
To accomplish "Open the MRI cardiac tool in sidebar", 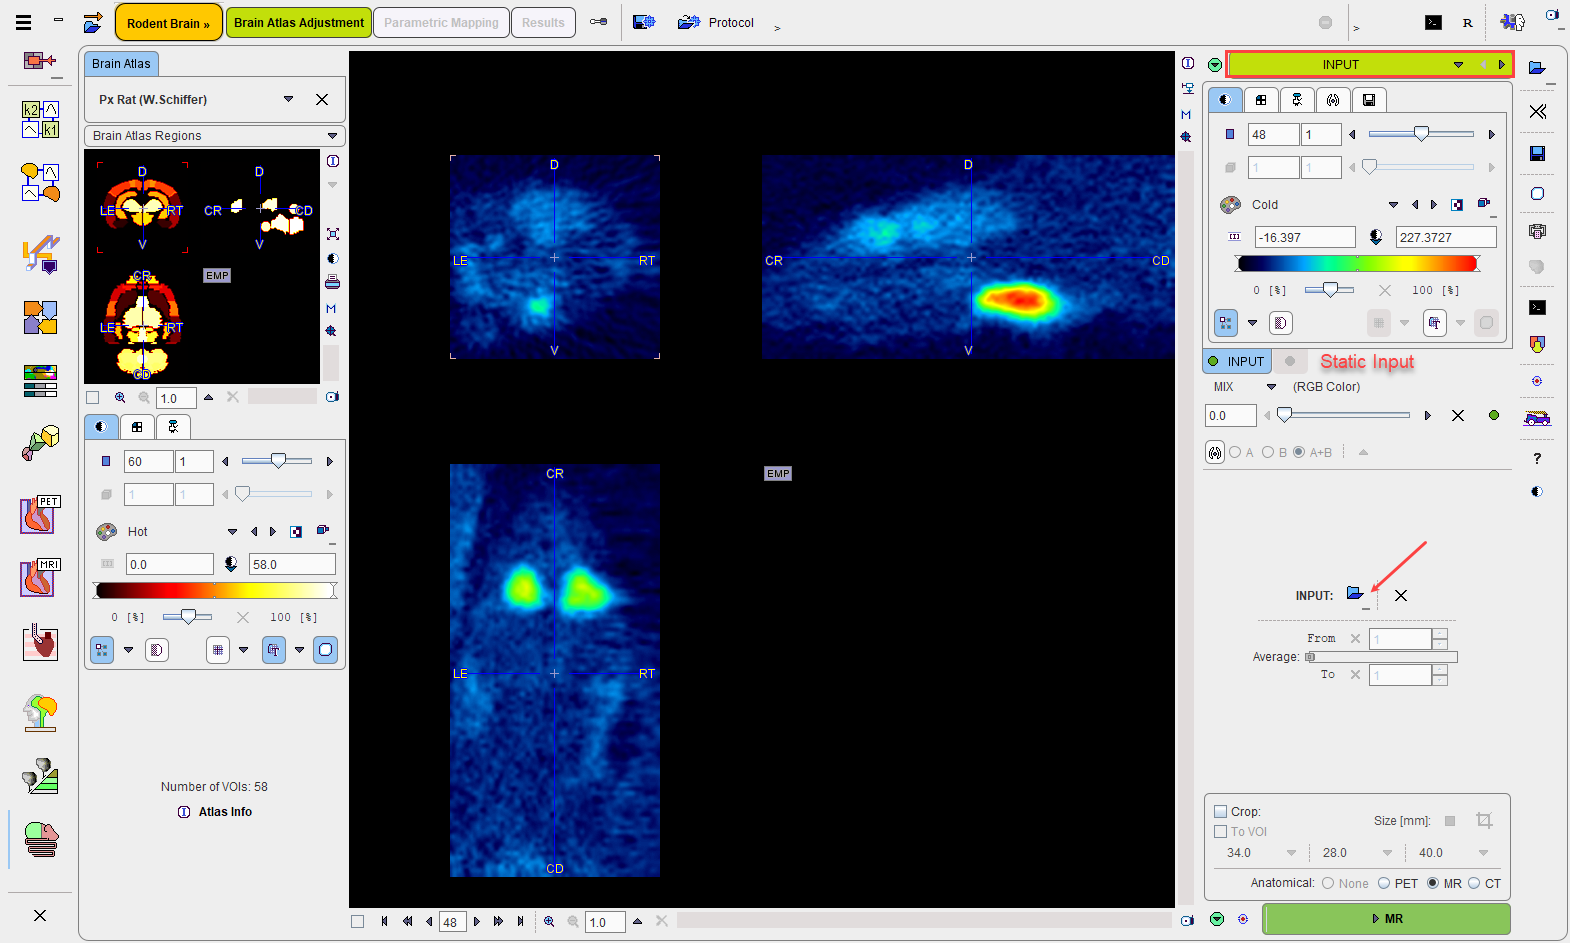I will pos(40,578).
